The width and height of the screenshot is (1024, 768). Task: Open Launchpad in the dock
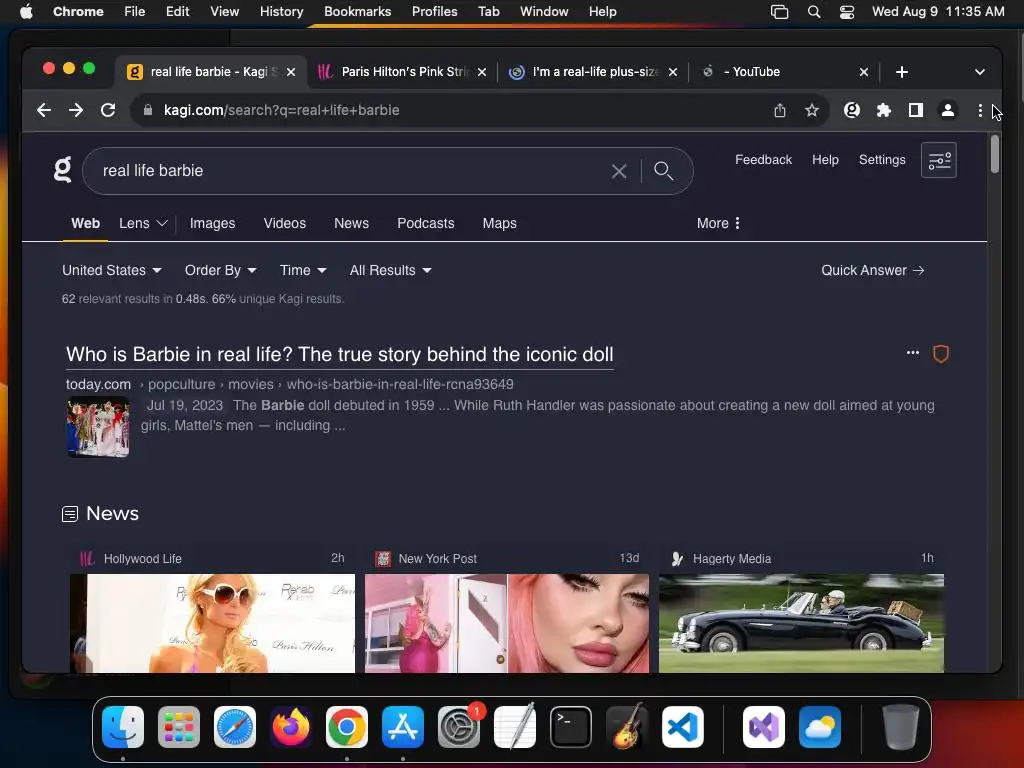click(179, 727)
